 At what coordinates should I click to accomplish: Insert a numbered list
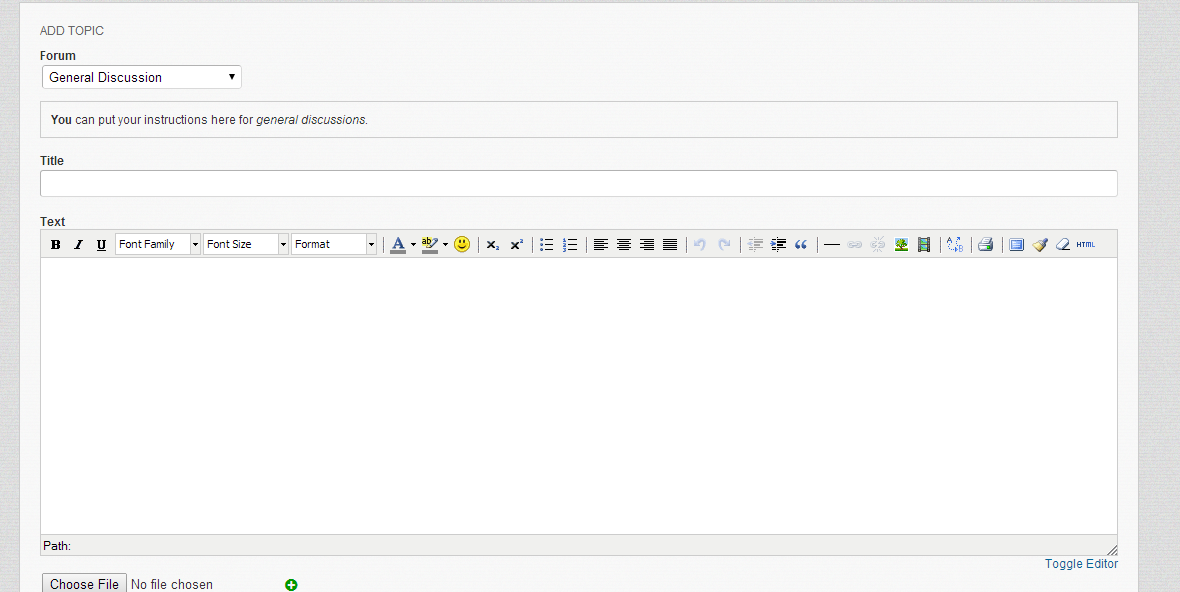click(570, 245)
